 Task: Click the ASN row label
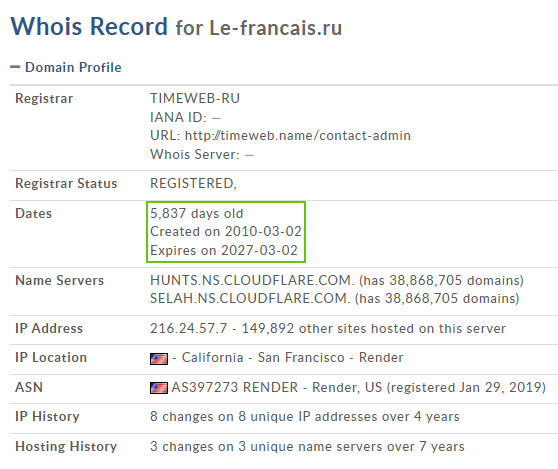coord(29,387)
